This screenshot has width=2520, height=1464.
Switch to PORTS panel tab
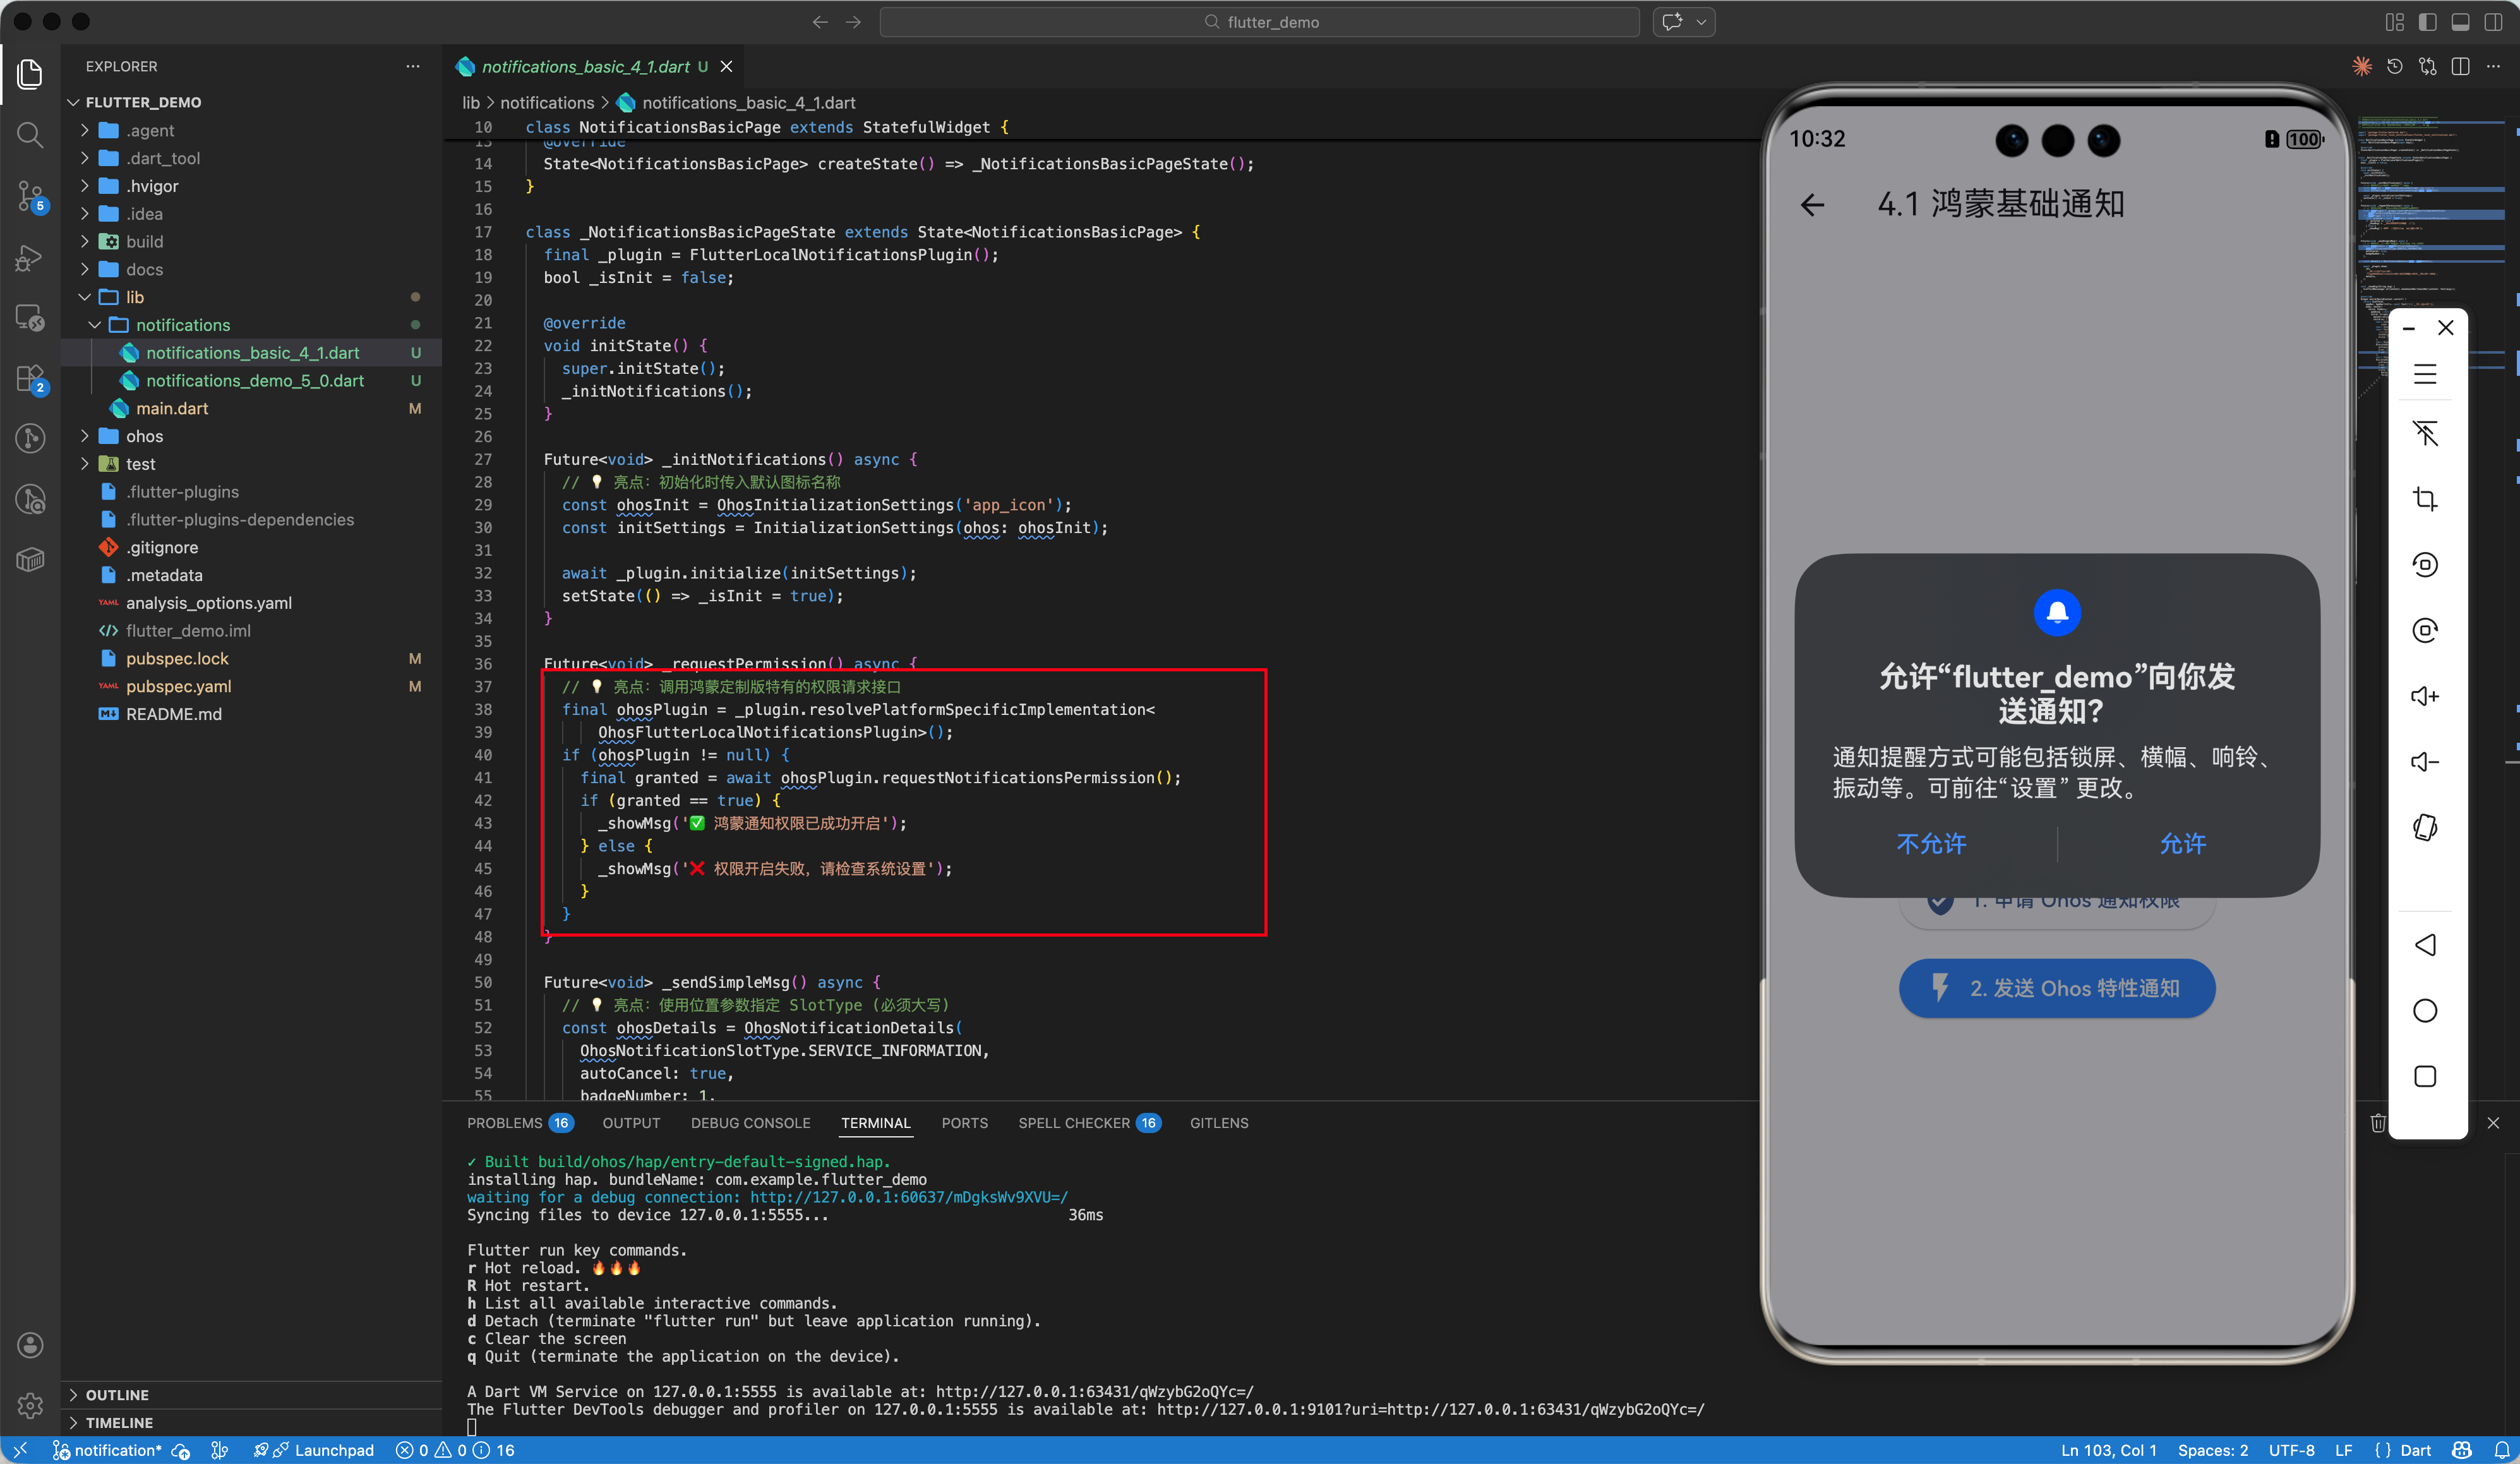click(x=964, y=1123)
